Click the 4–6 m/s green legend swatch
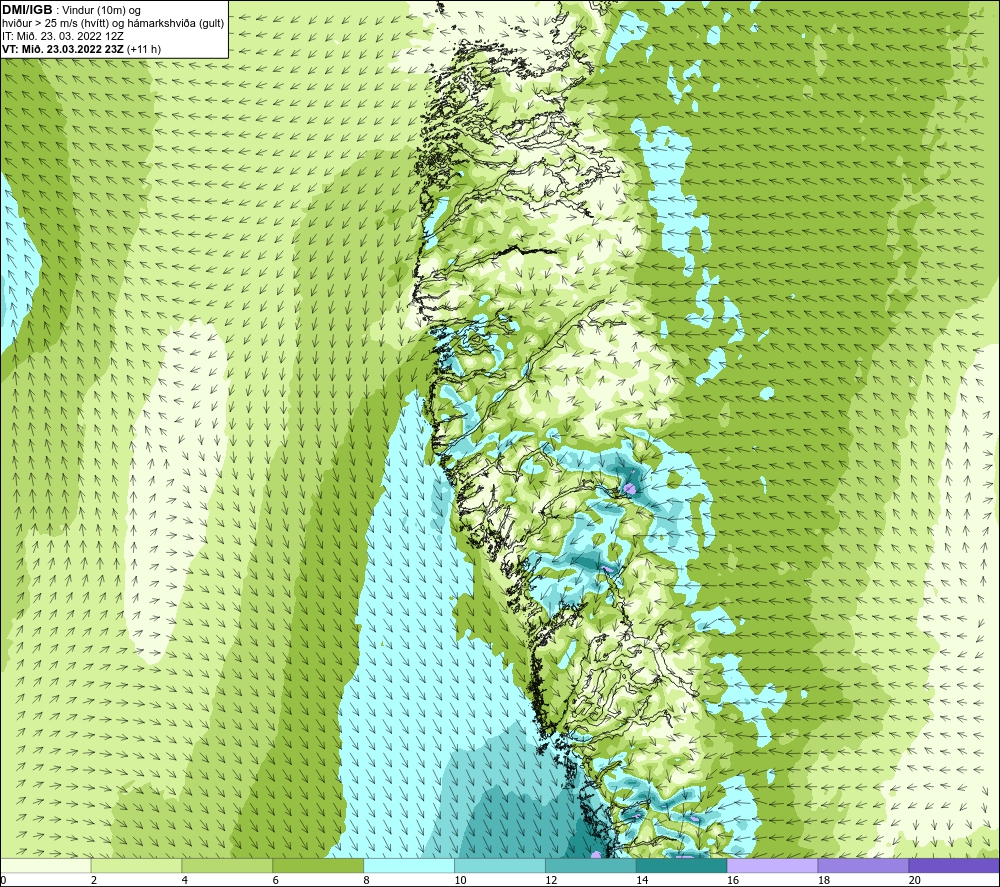The height and width of the screenshot is (887, 1000). click(227, 866)
